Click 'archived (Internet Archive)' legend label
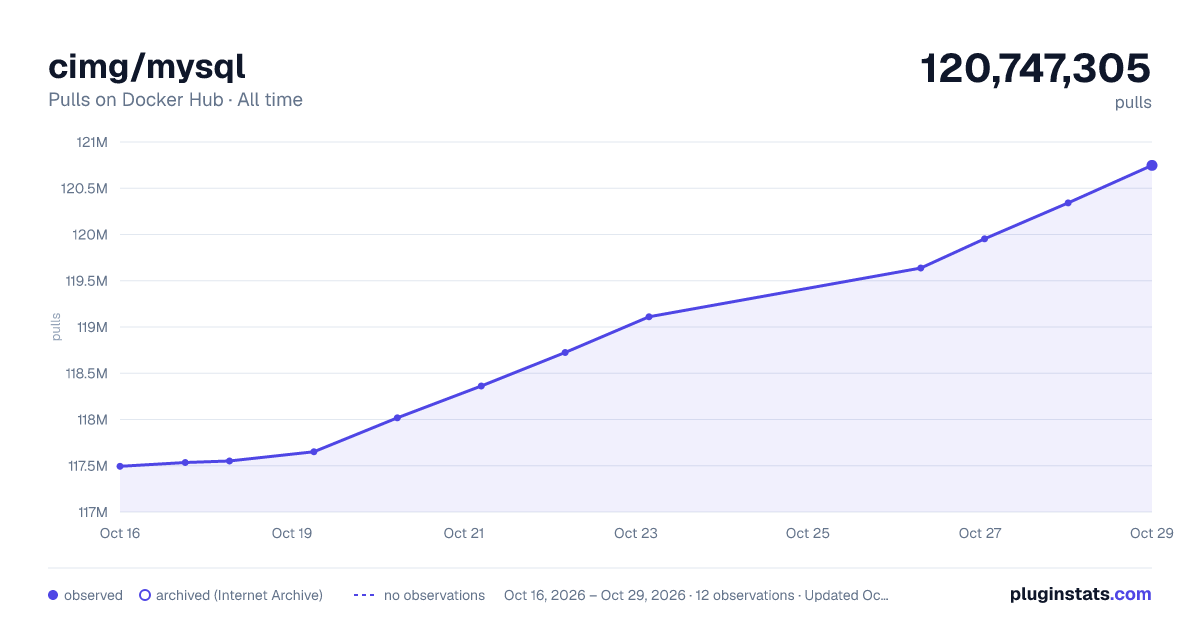Viewport: 1200px width, 630px height. 239,595
